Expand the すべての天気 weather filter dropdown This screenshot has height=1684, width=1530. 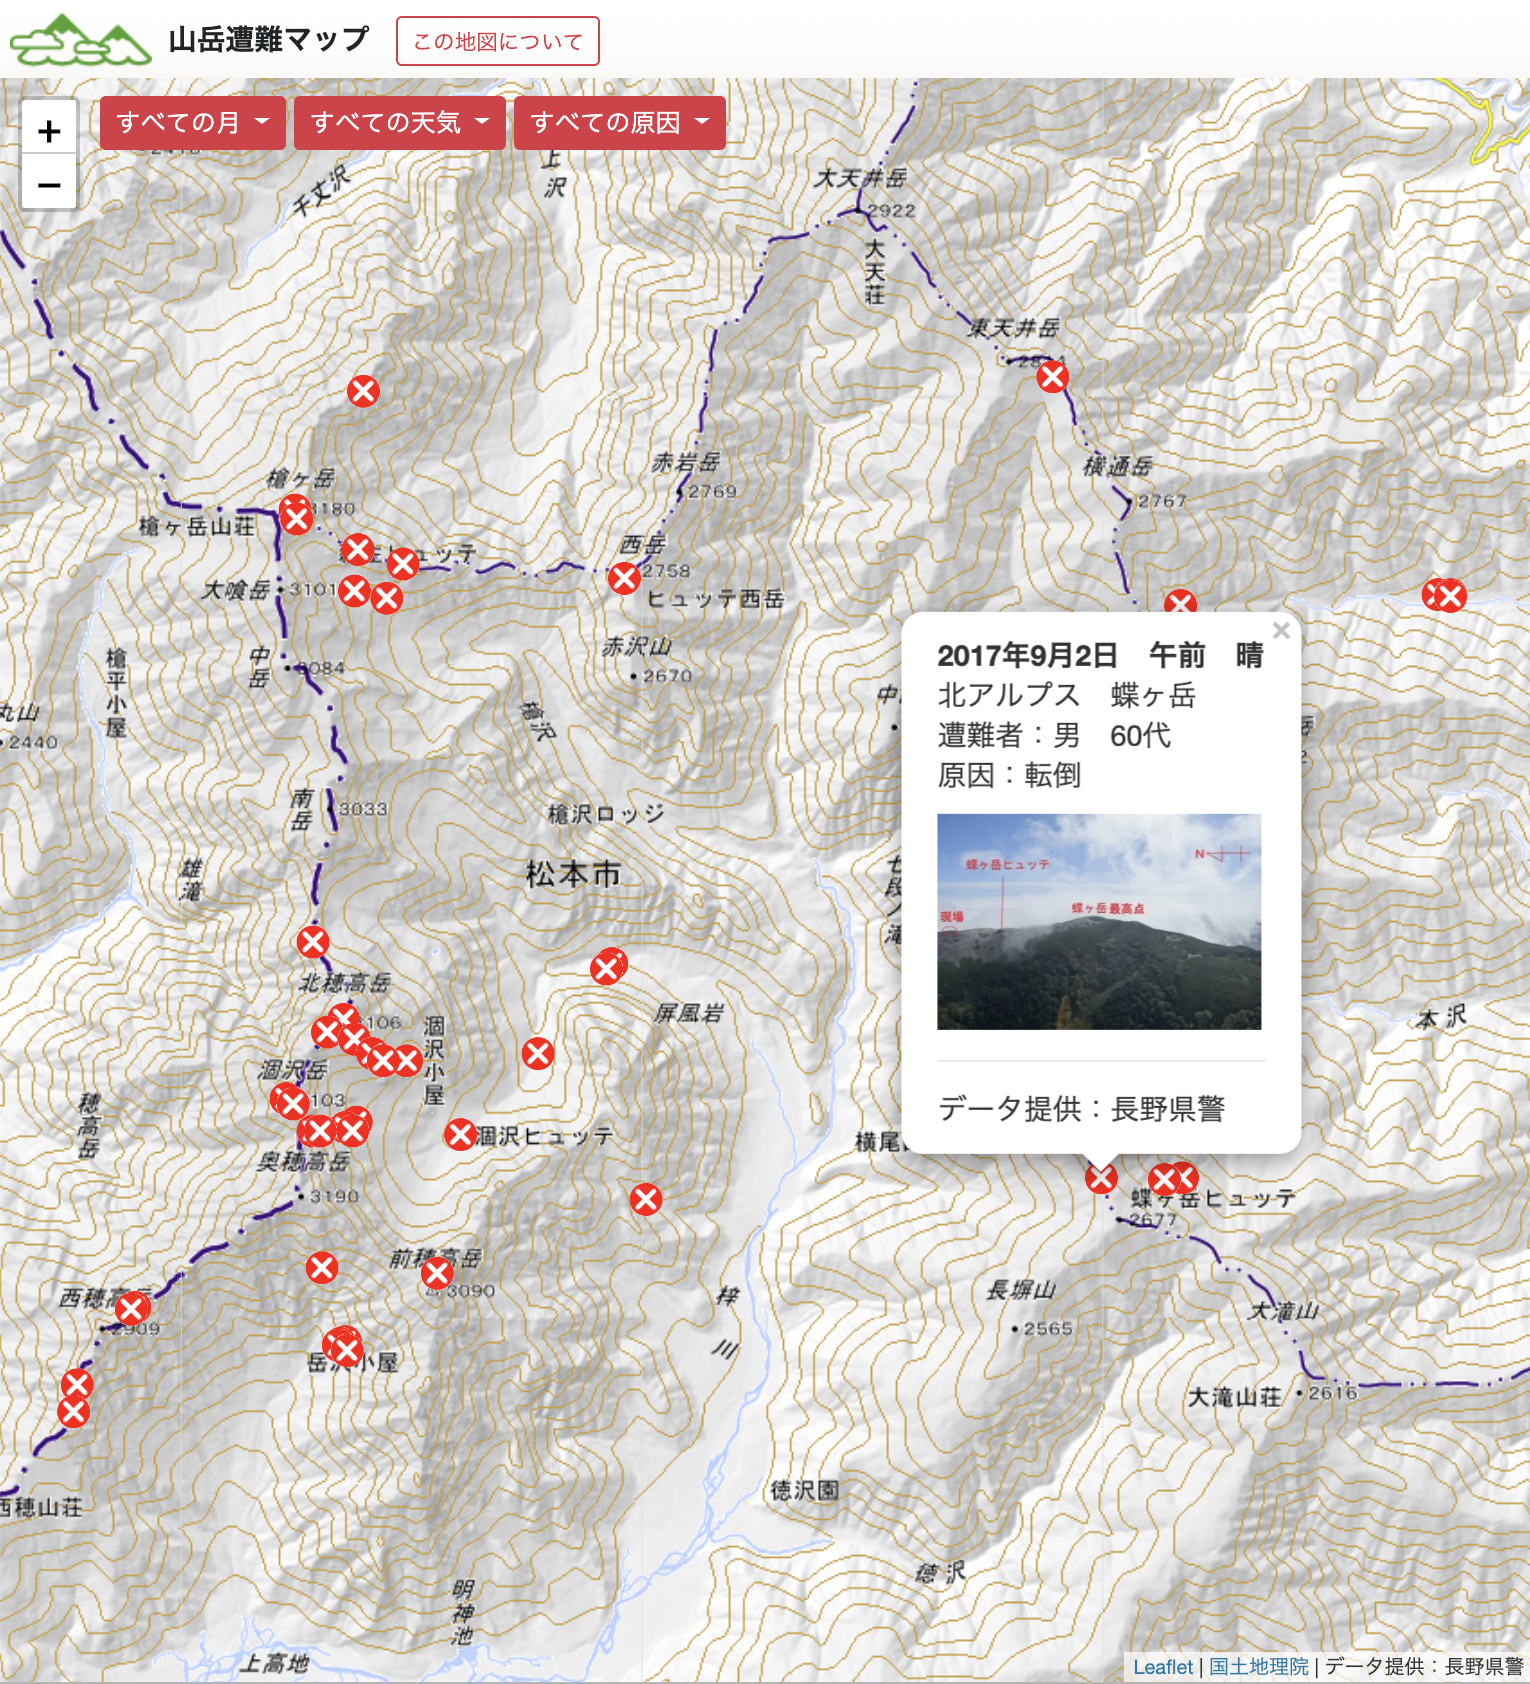click(399, 123)
